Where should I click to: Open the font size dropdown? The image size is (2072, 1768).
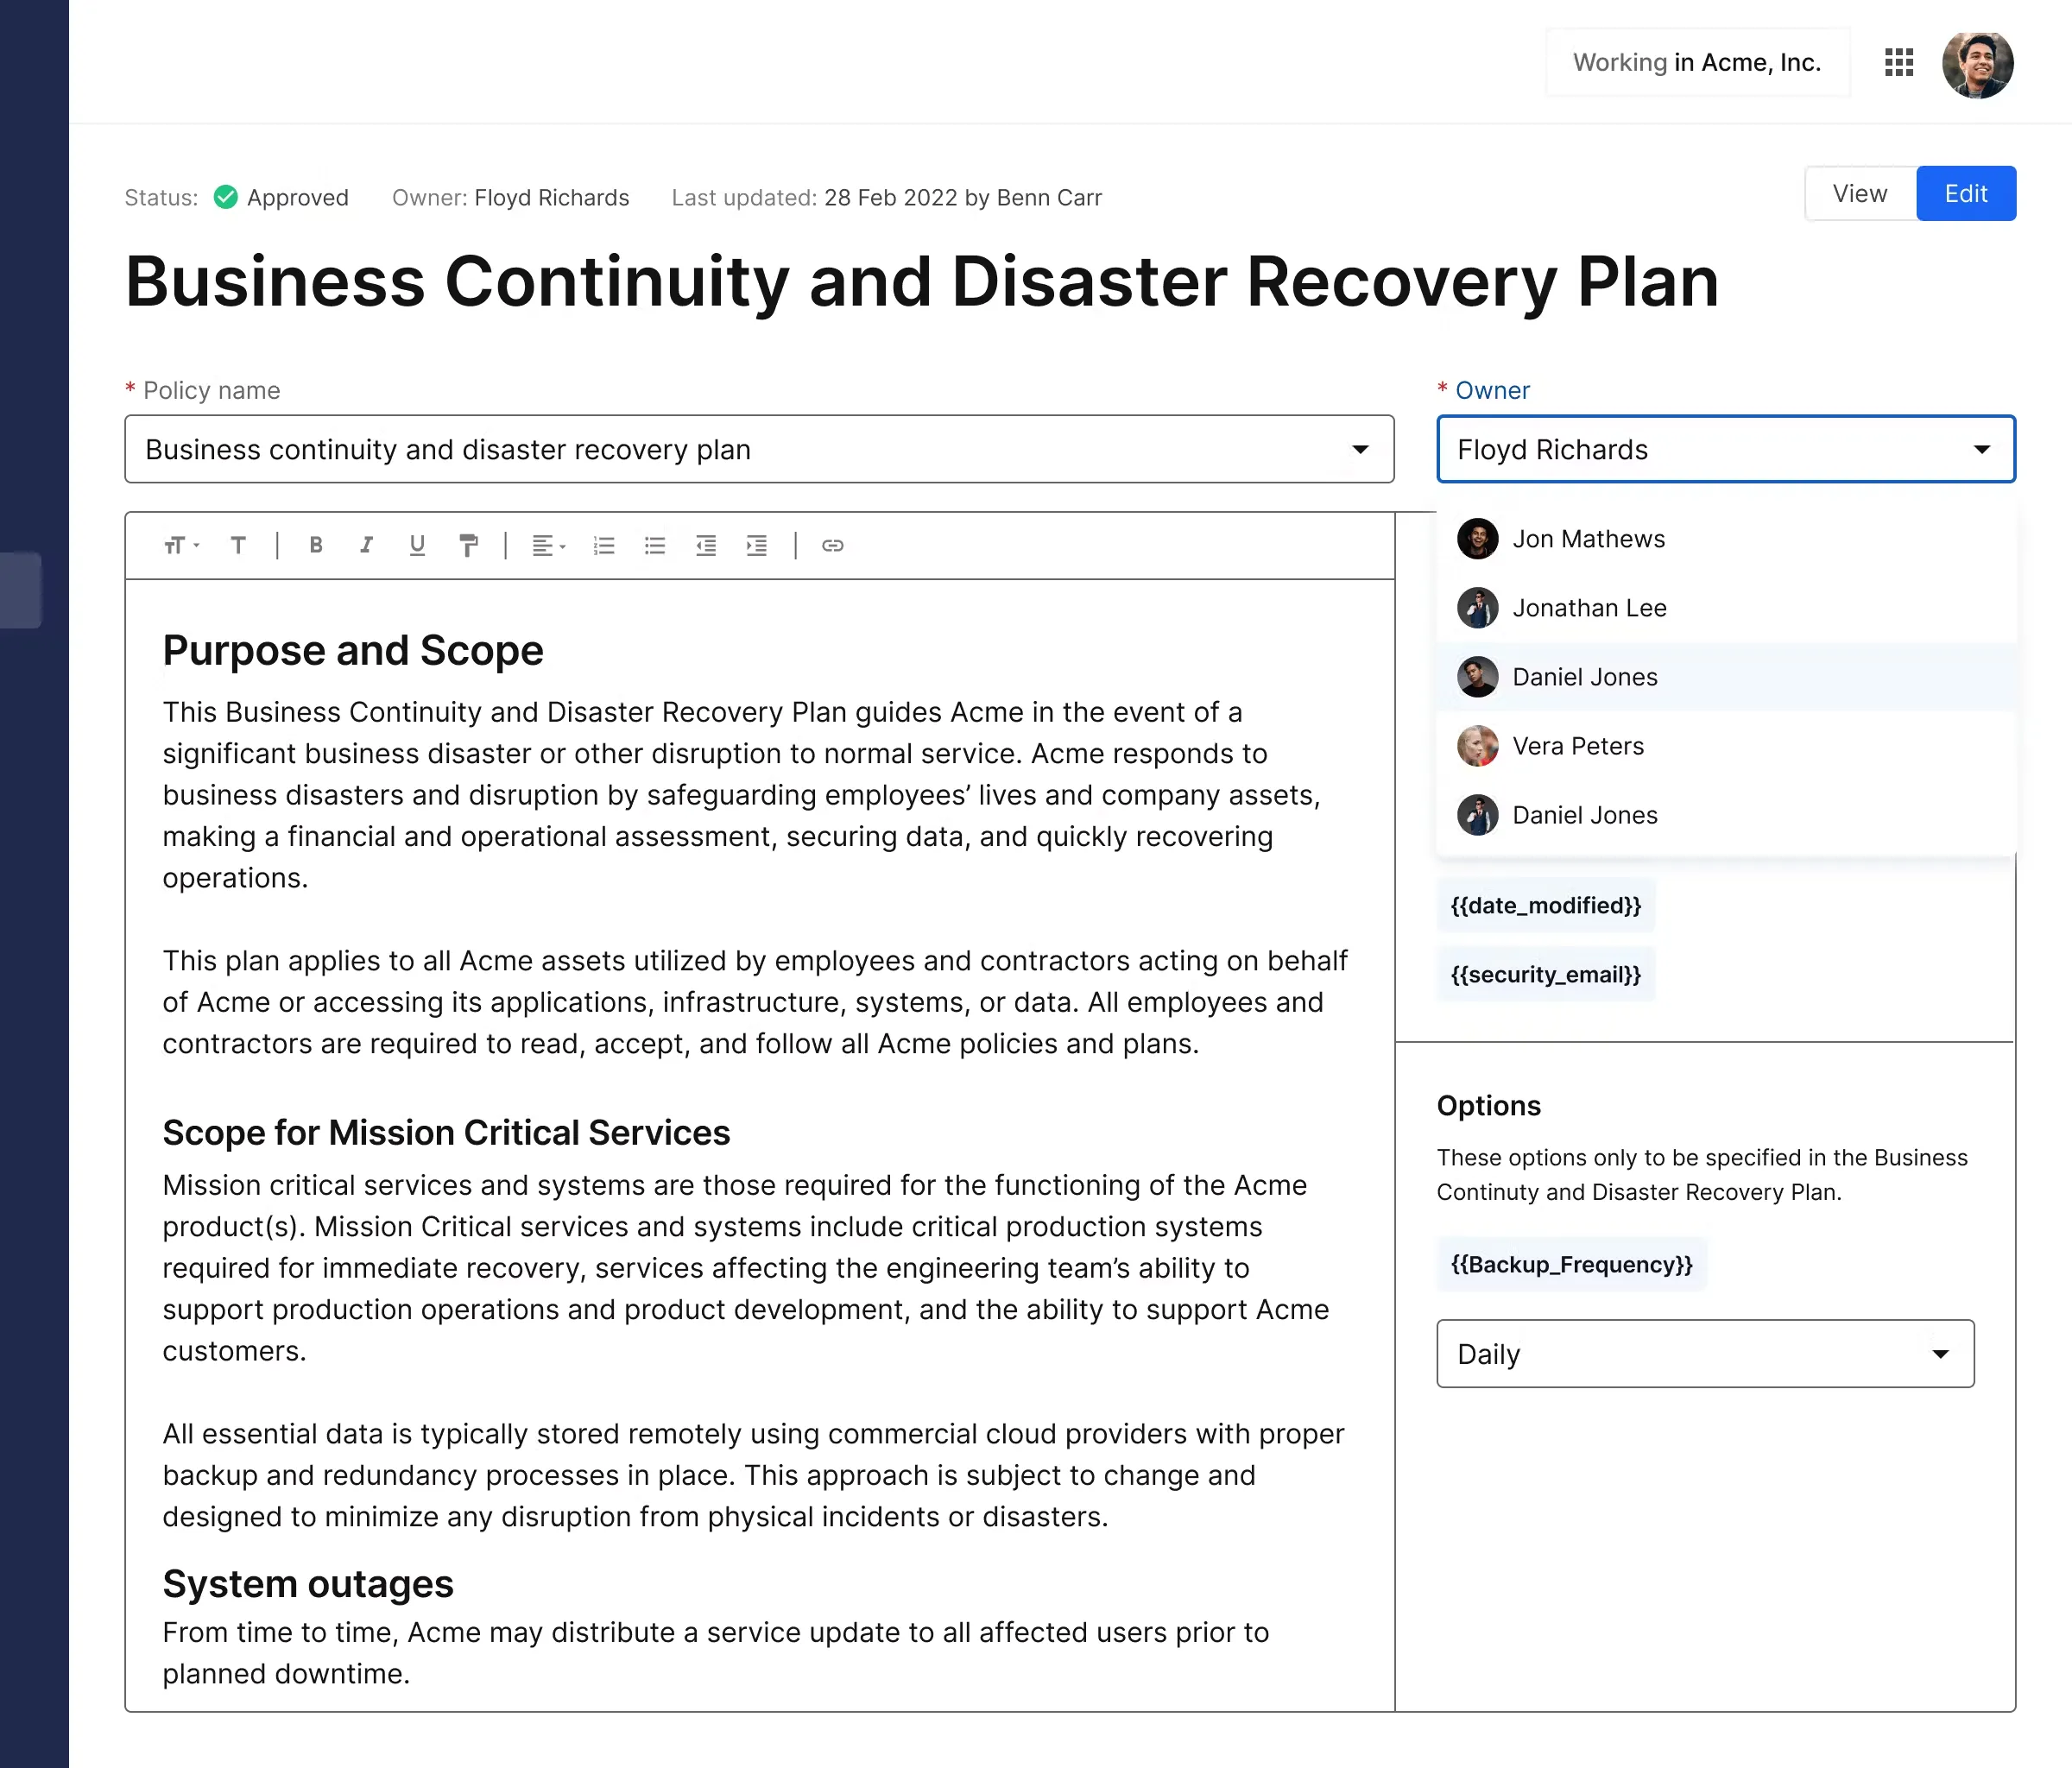point(181,545)
